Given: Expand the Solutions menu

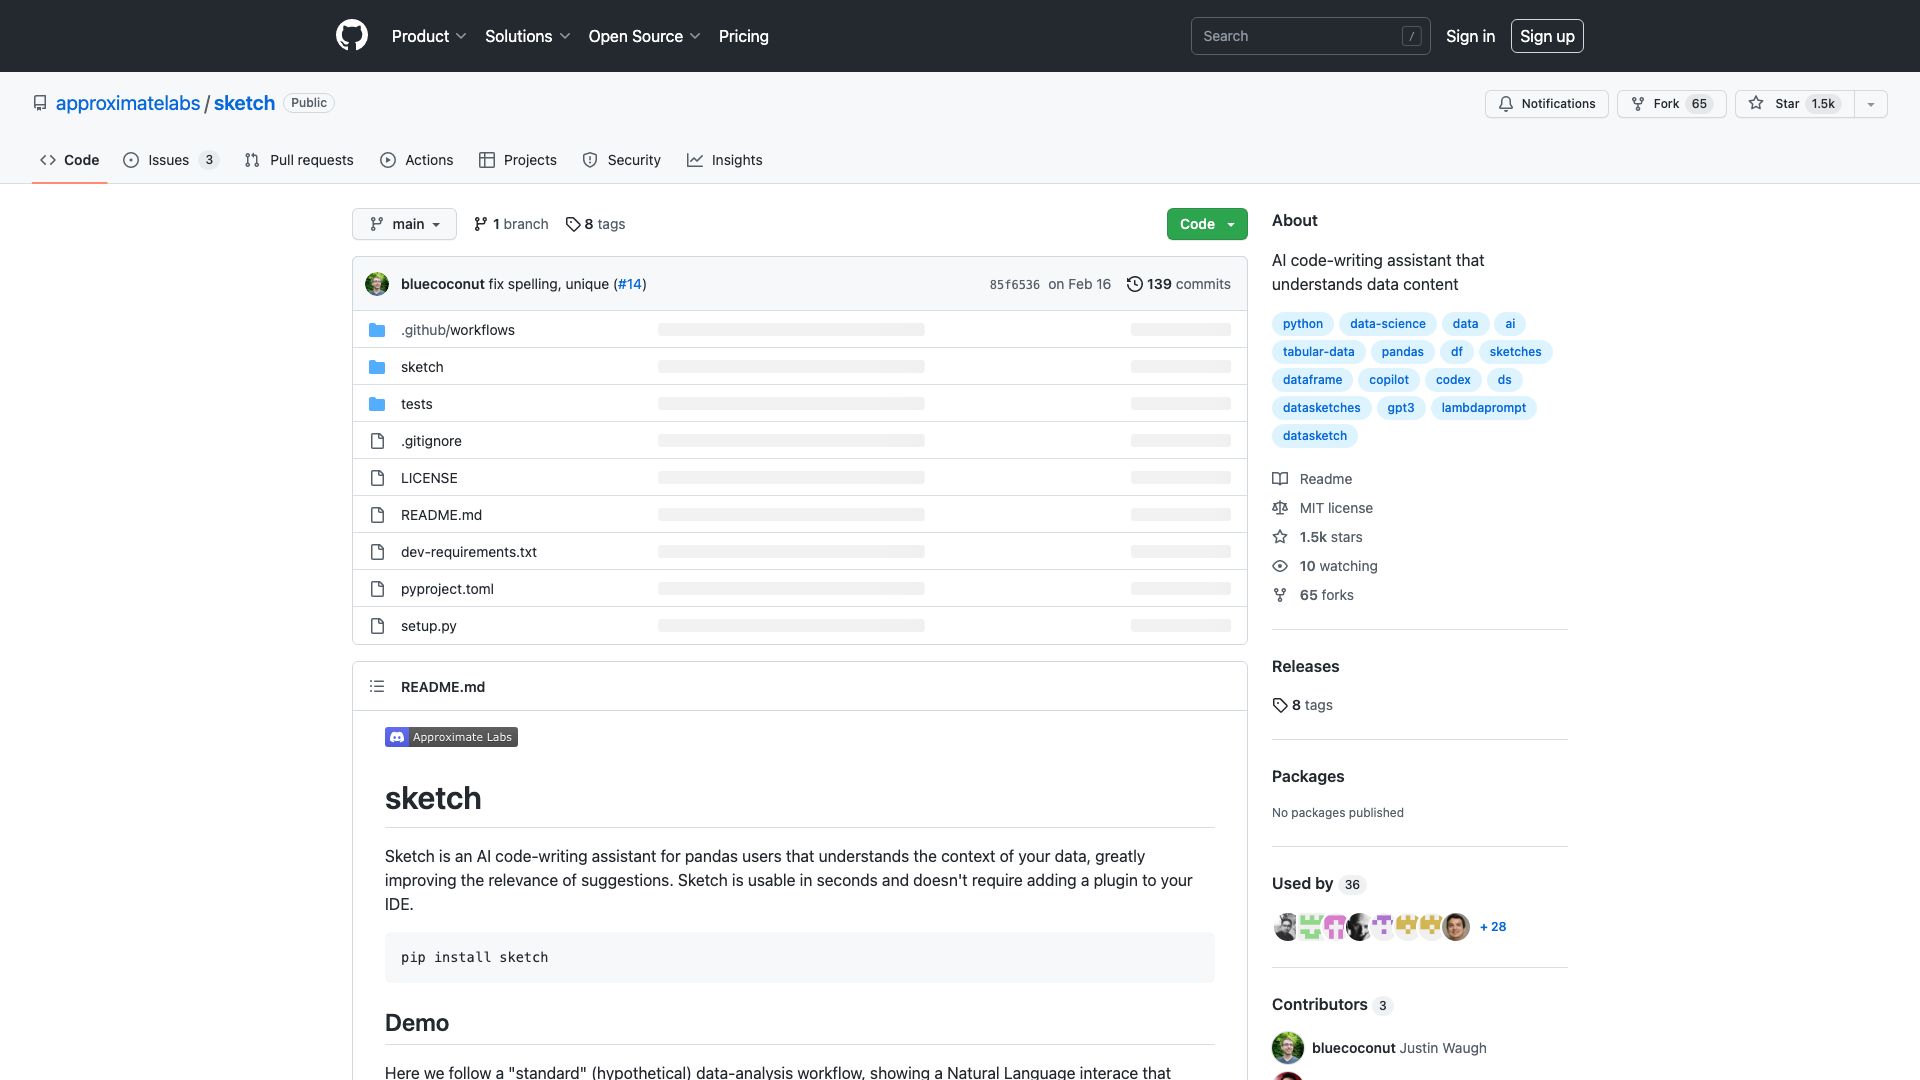Looking at the screenshot, I should tap(527, 36).
